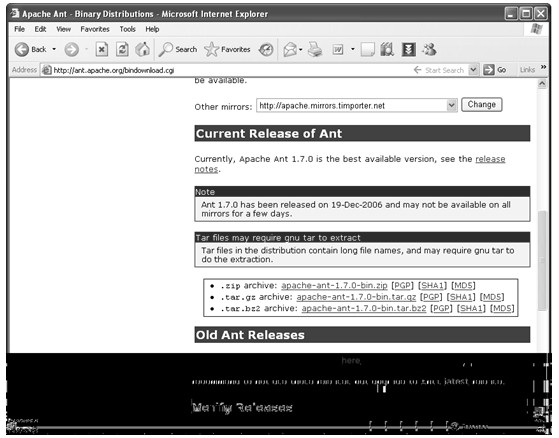559x438 pixels.
Task: Refresh the page with Refresh icon
Action: [122, 50]
